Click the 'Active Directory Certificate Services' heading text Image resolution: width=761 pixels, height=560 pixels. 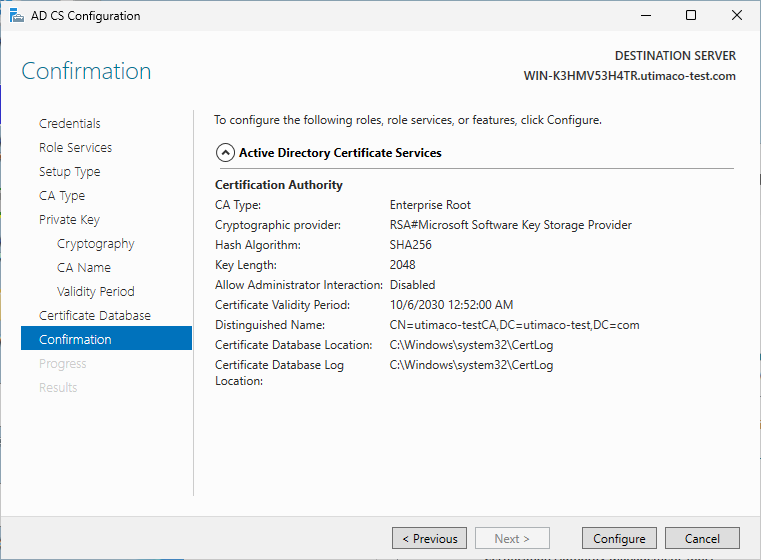pos(340,153)
